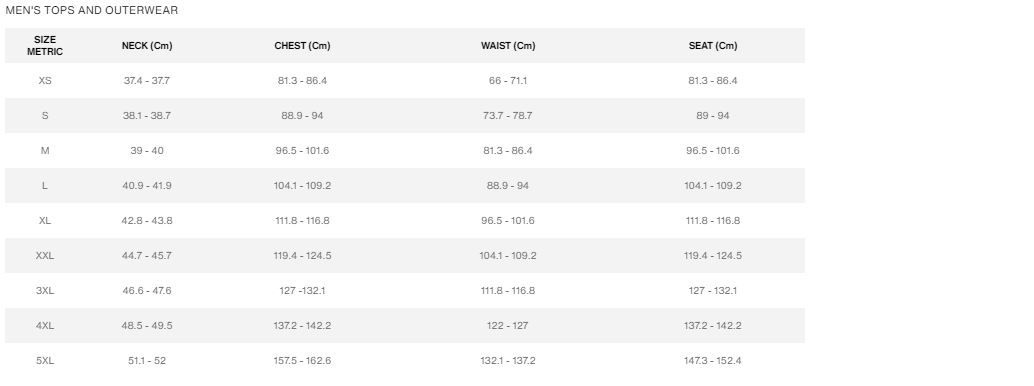Click the Men's Tops and Outerwear title
The height and width of the screenshot is (386, 1034).
coord(92,11)
